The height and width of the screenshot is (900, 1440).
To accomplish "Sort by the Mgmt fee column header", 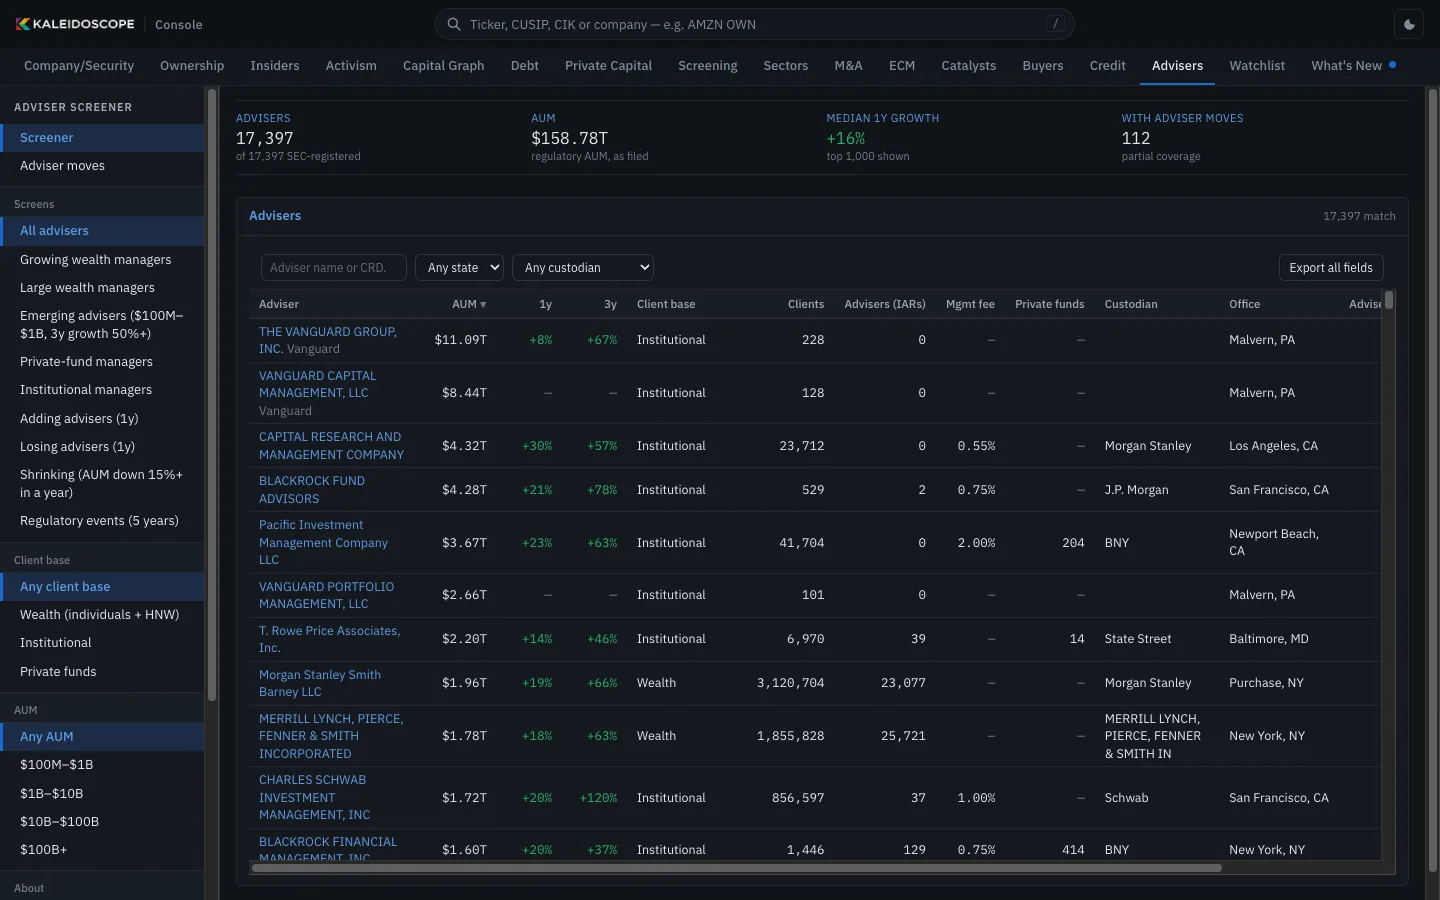I will [970, 304].
